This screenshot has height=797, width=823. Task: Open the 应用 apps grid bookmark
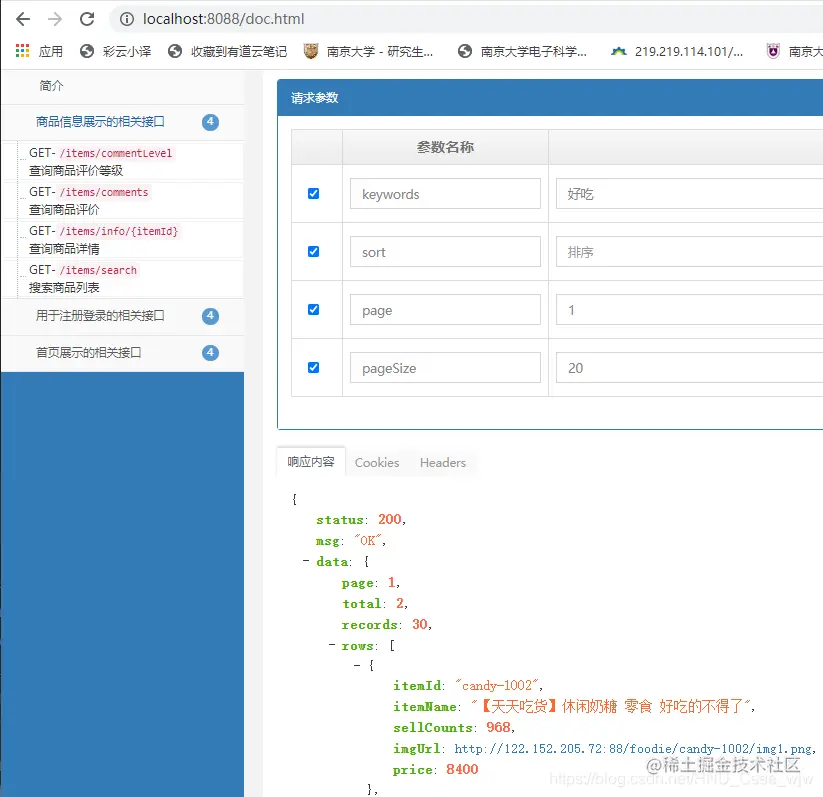coord(39,51)
